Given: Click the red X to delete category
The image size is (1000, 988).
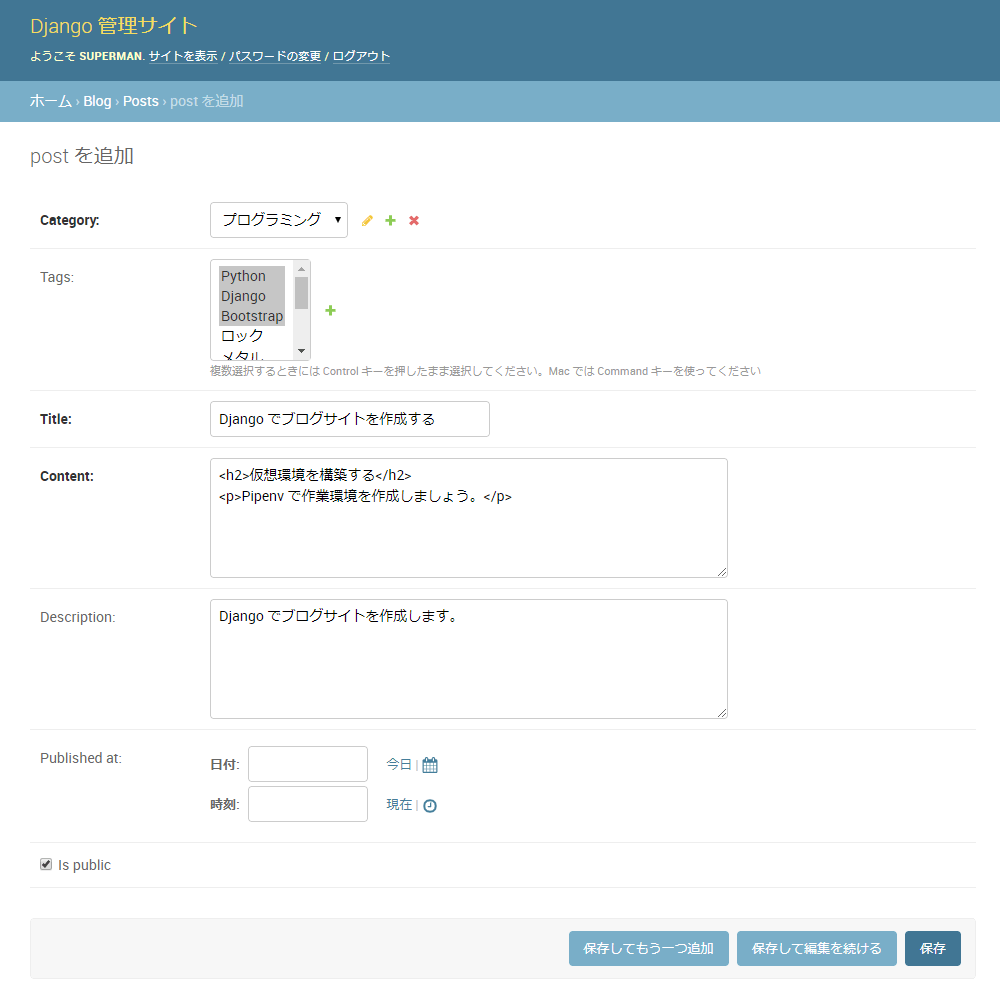Looking at the screenshot, I should 414,220.
